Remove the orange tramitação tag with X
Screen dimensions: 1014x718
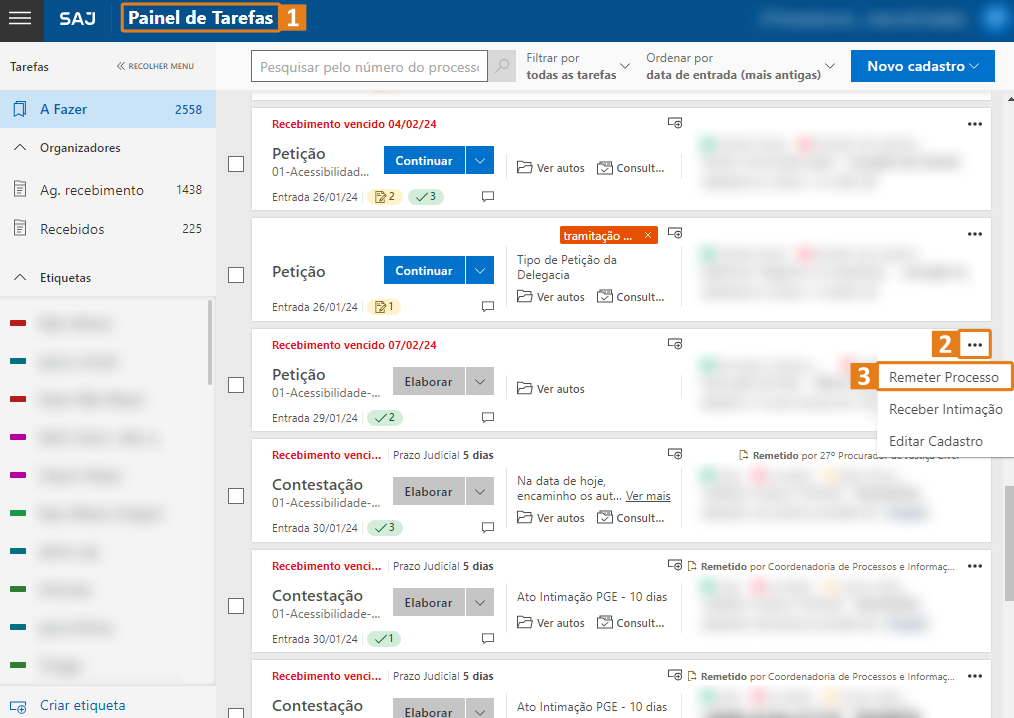[x=648, y=236]
